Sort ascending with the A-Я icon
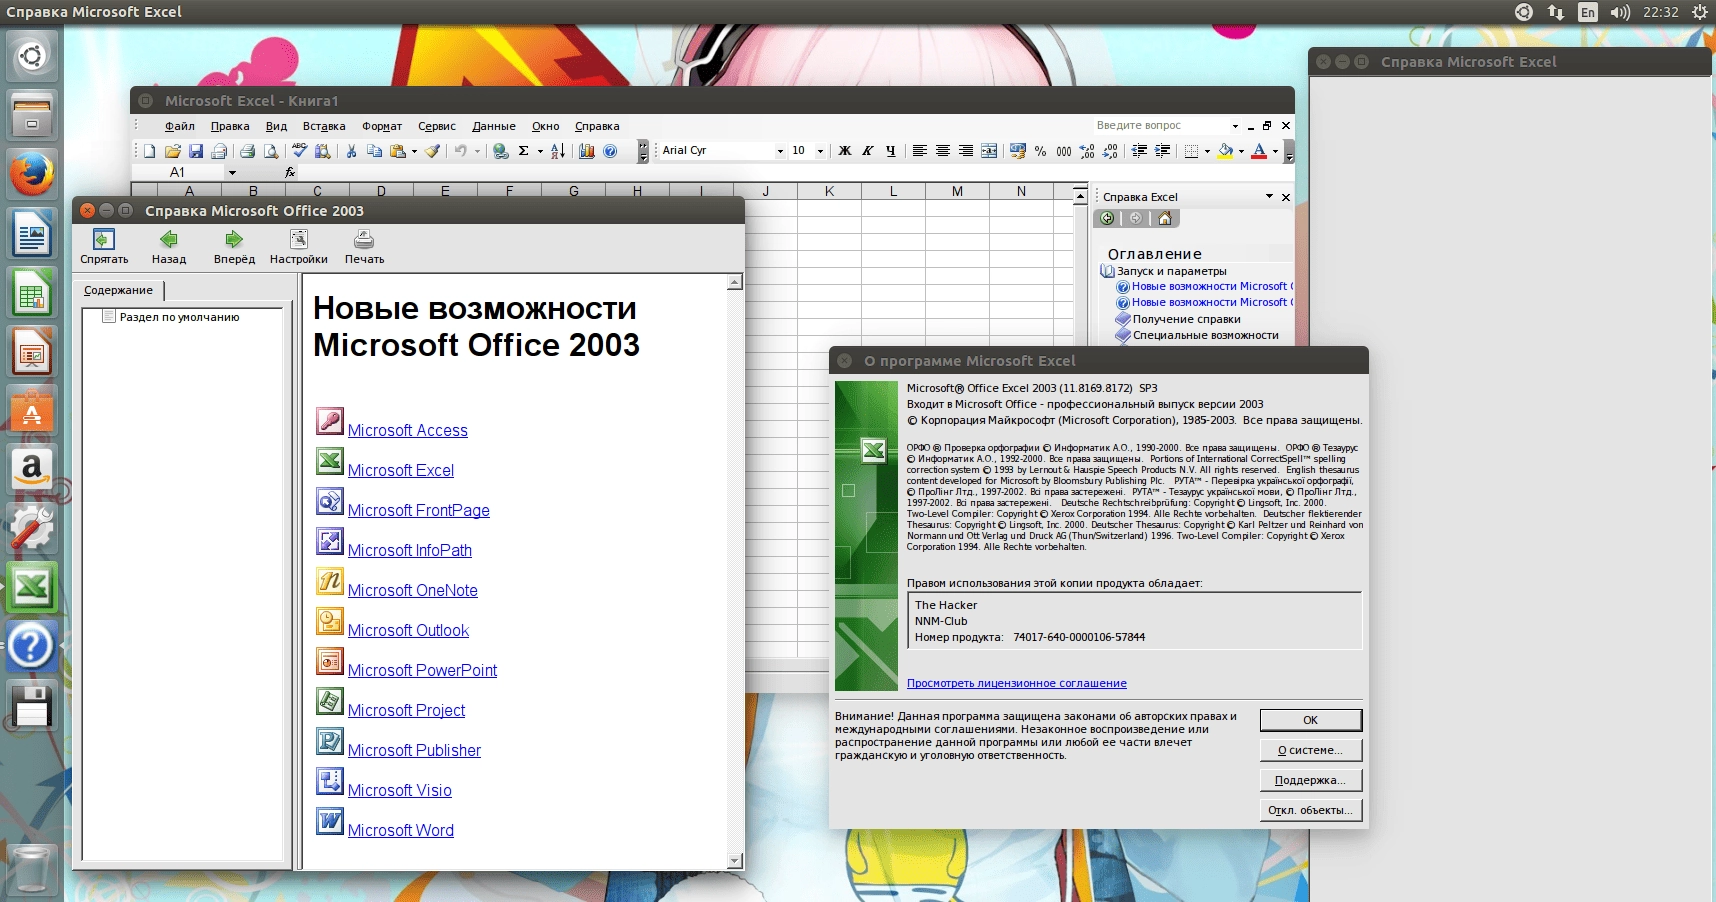The width and height of the screenshot is (1716, 902). (558, 151)
